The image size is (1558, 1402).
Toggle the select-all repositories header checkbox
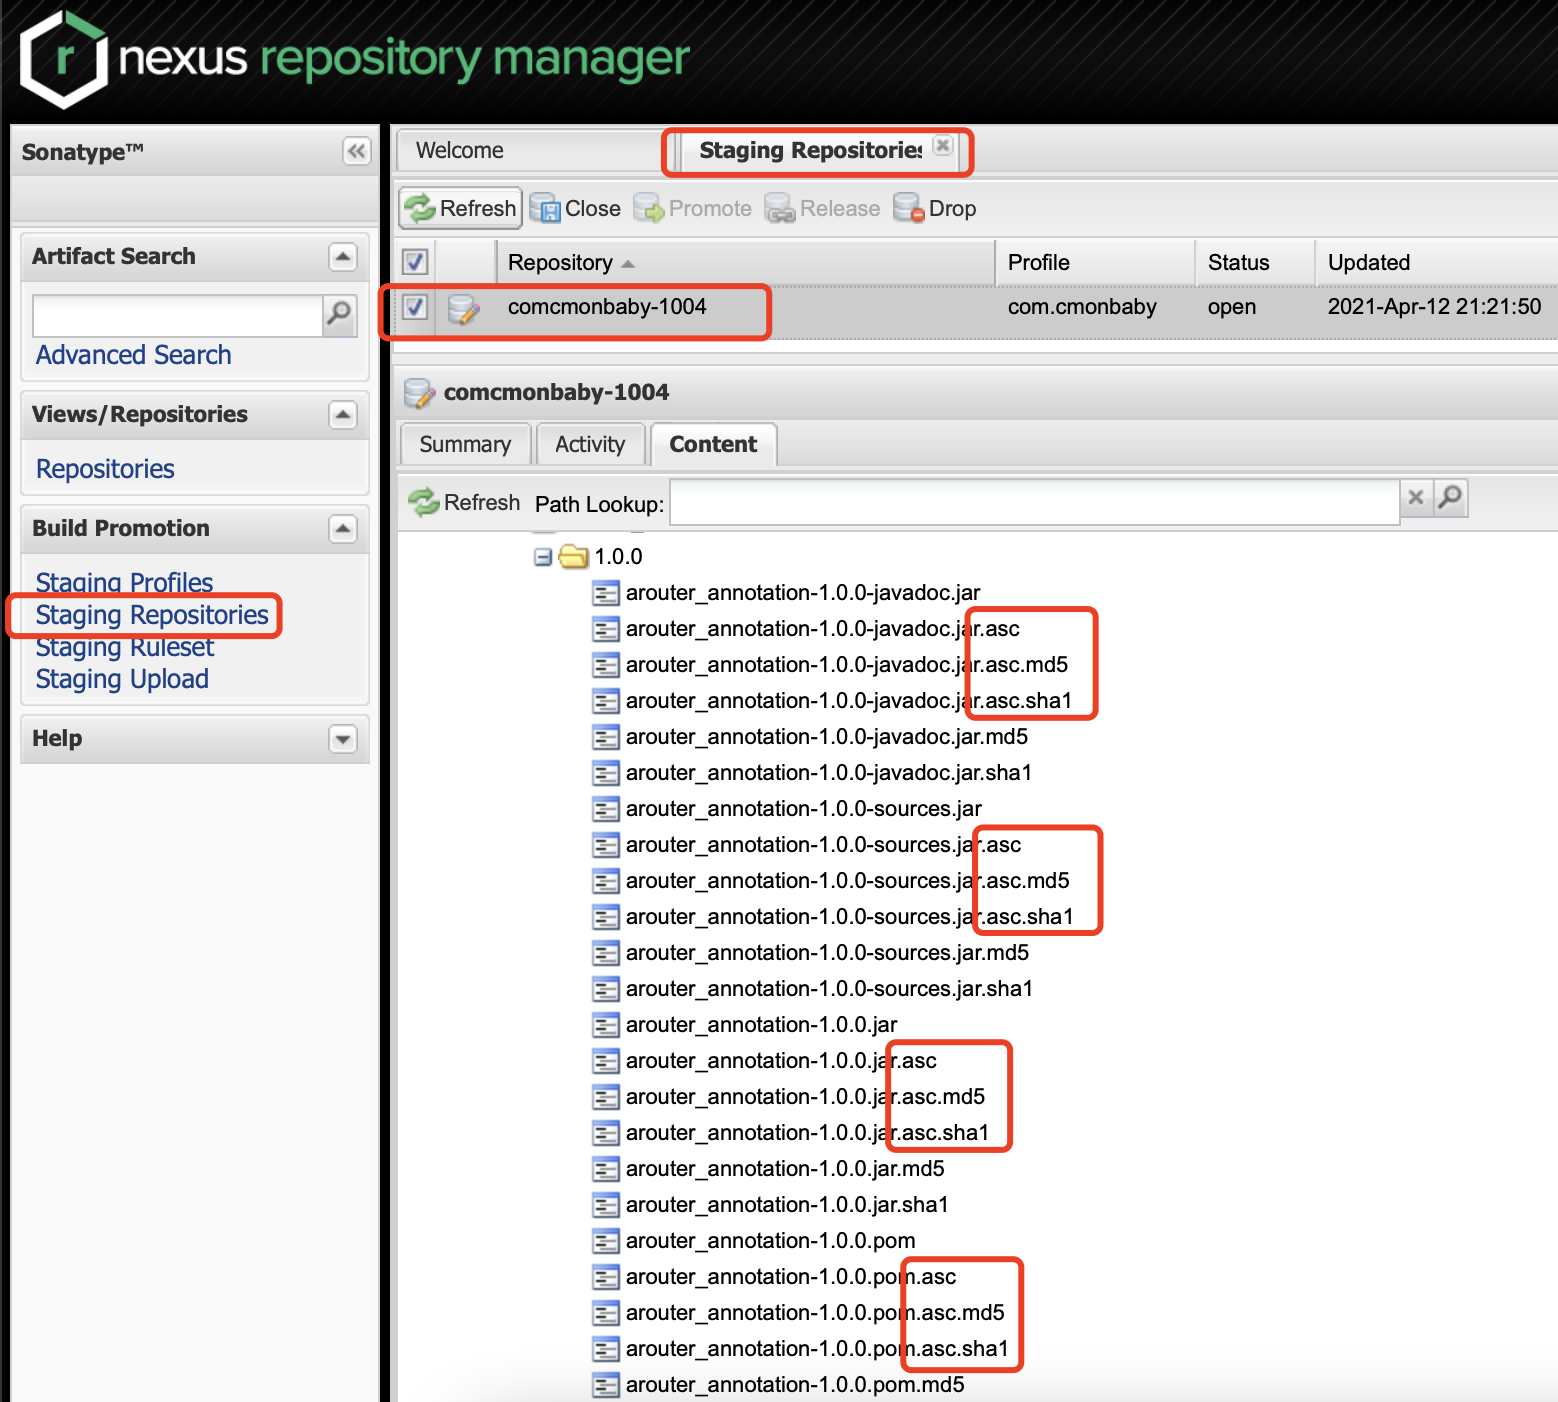point(415,262)
